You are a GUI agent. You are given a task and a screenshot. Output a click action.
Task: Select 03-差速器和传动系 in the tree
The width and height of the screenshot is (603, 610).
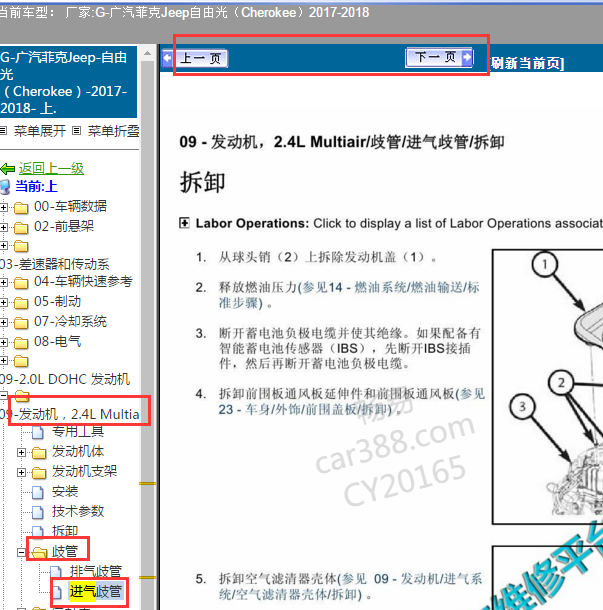(x=55, y=265)
